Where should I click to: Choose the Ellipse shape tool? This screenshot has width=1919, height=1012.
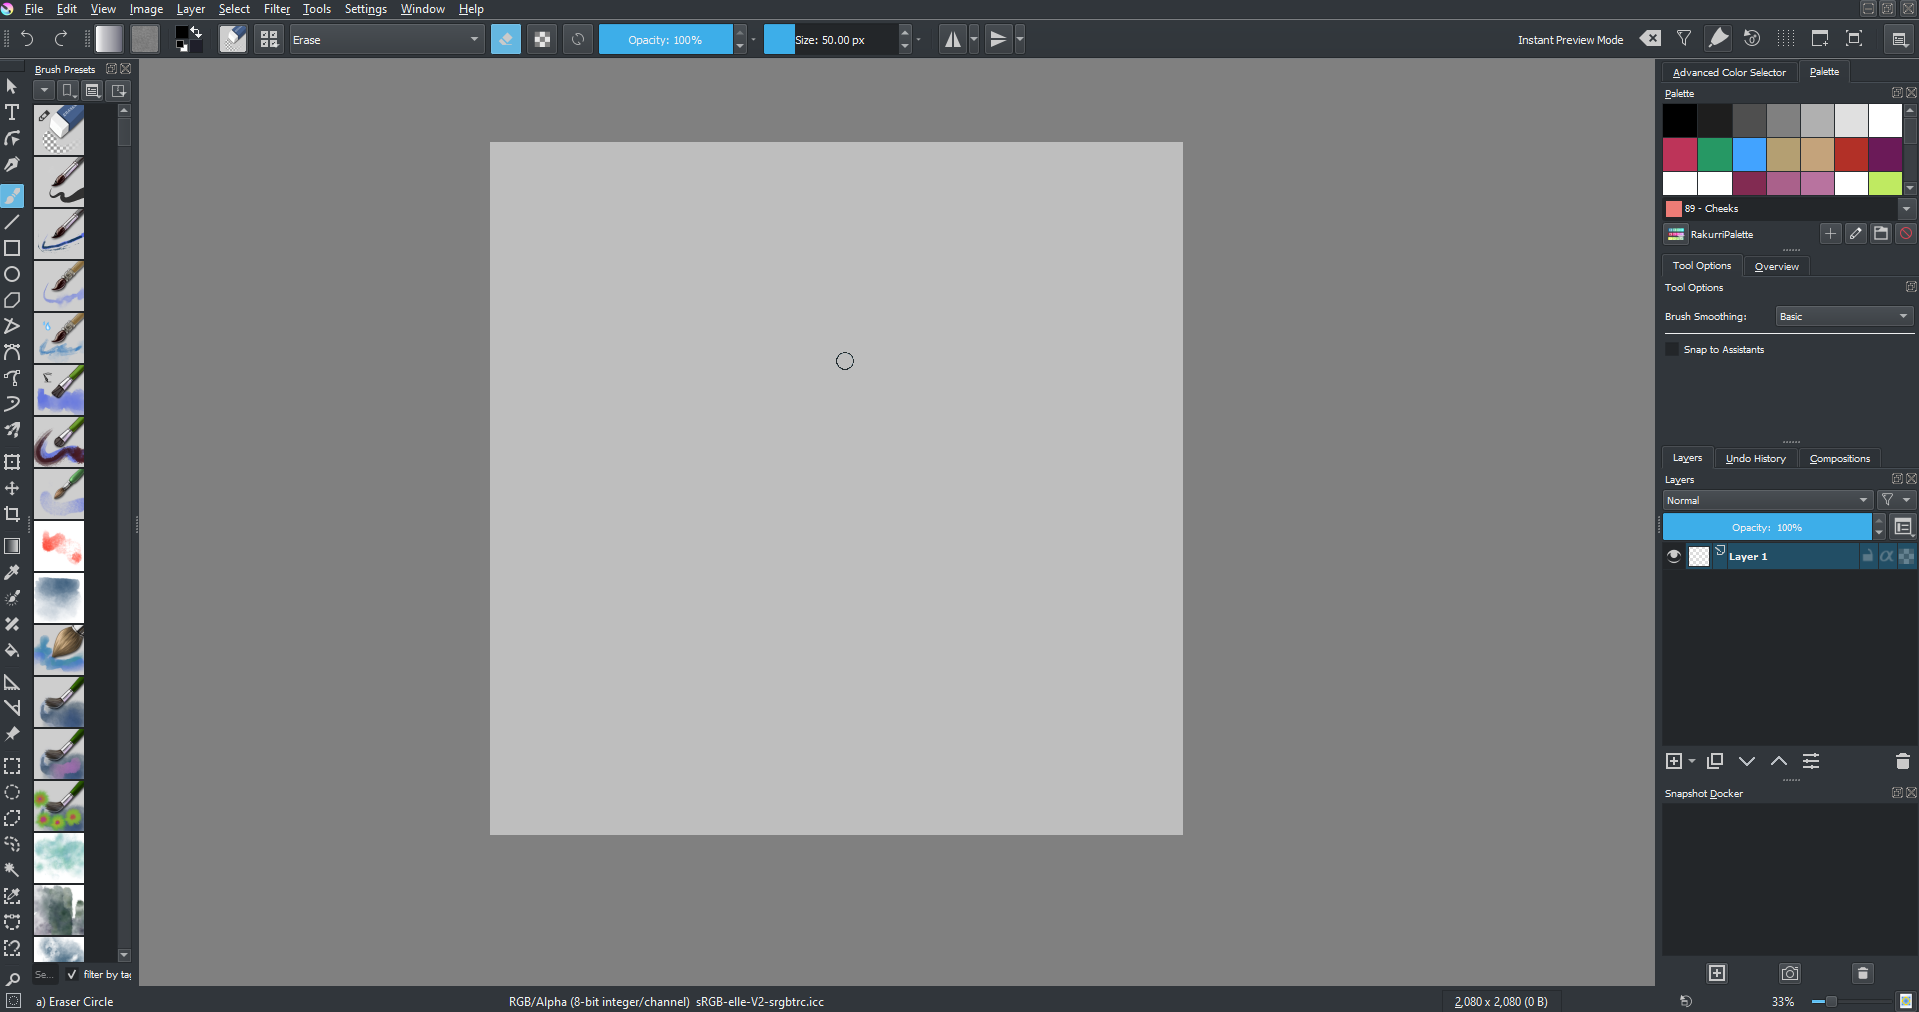(12, 274)
